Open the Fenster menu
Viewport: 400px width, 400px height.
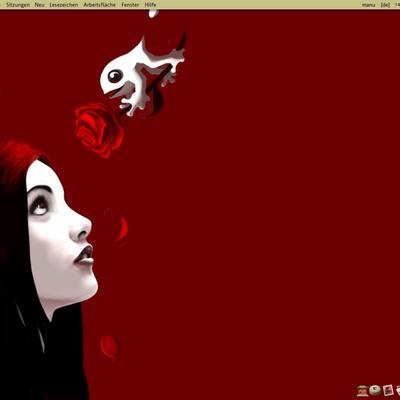(130, 5)
